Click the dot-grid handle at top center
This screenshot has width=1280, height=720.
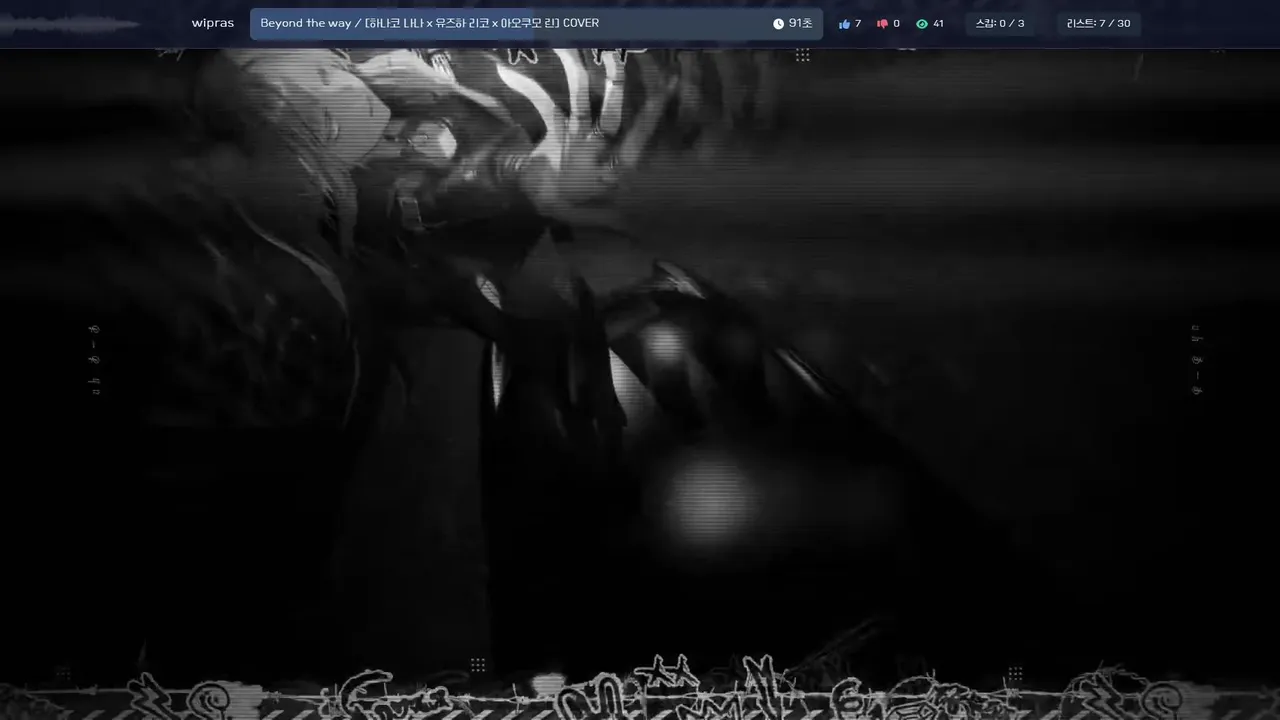tap(802, 55)
